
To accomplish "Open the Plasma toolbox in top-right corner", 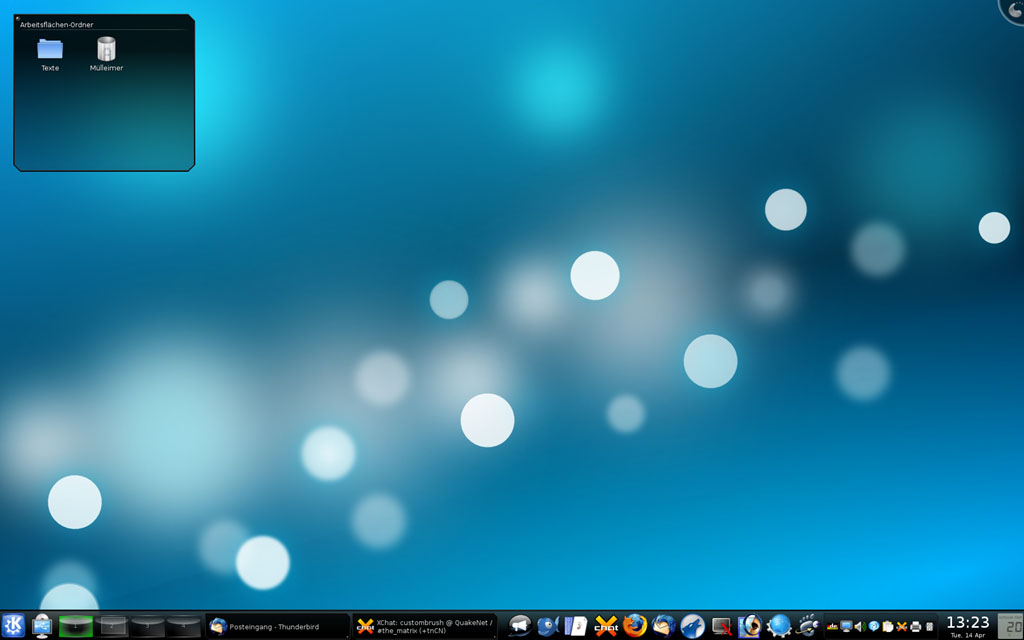I will click(1013, 9).
